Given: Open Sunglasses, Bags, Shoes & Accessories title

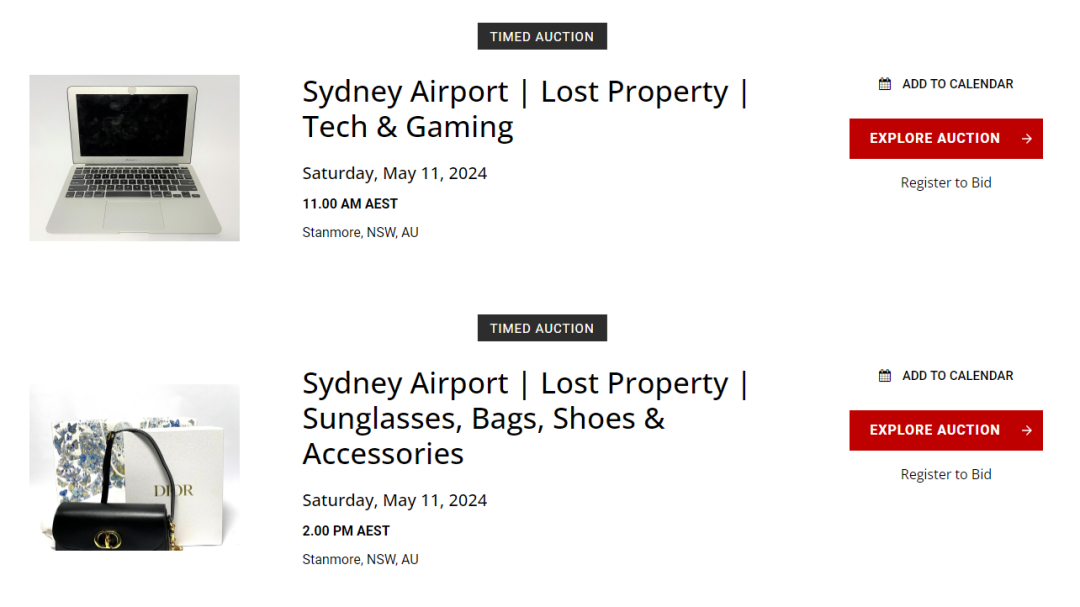Looking at the screenshot, I should 525,418.
